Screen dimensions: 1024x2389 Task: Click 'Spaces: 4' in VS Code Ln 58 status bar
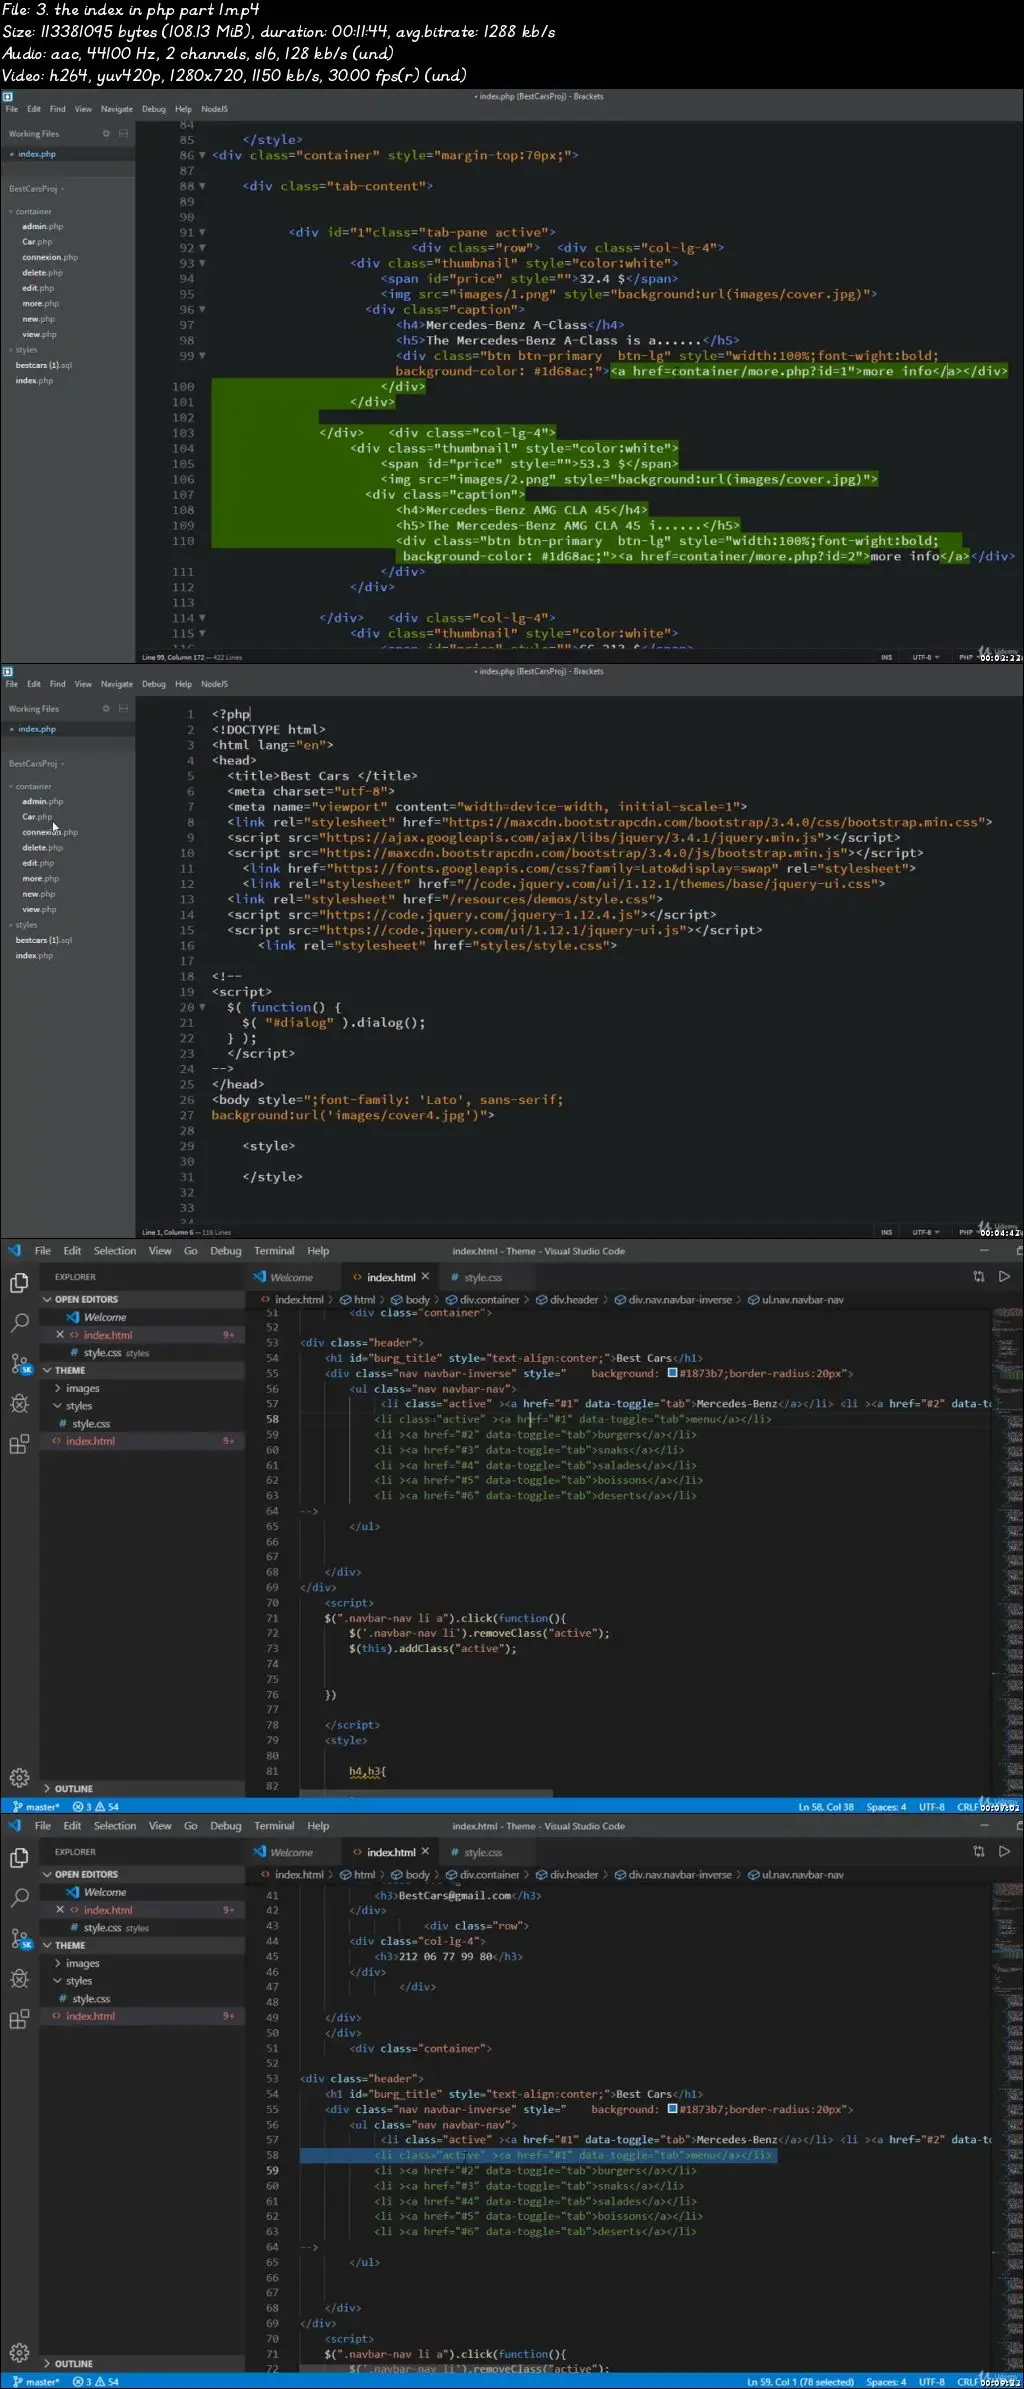pyautogui.click(x=886, y=1806)
